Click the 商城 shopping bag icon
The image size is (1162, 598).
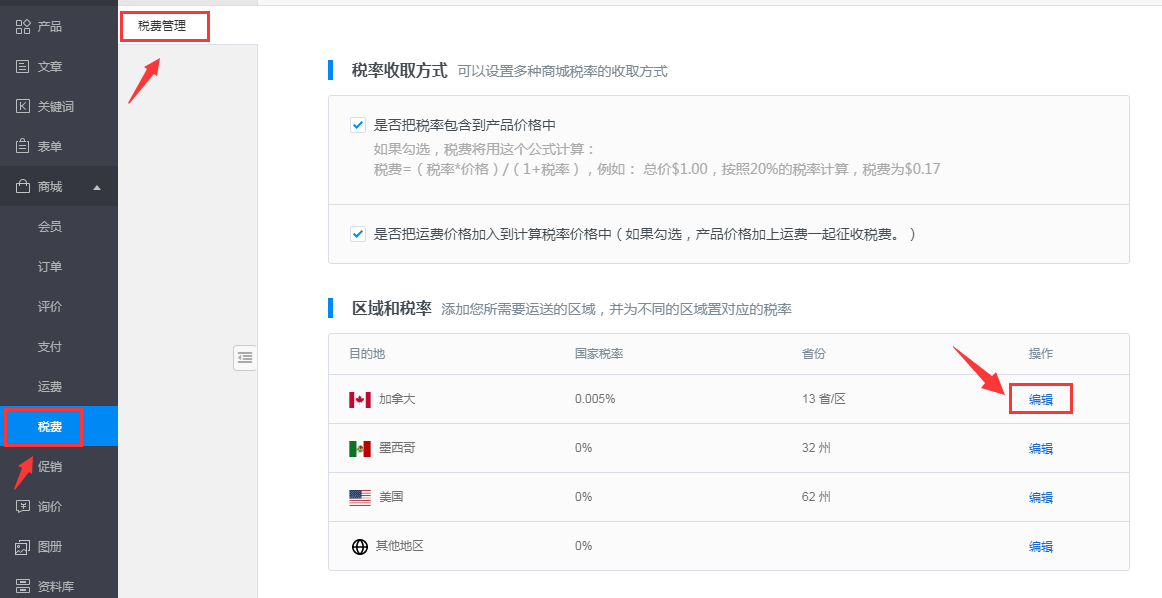(x=22, y=186)
